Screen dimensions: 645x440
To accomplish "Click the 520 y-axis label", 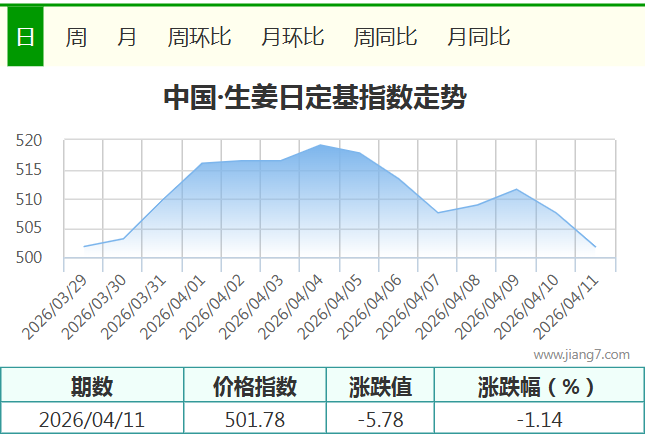I will 30,141.
